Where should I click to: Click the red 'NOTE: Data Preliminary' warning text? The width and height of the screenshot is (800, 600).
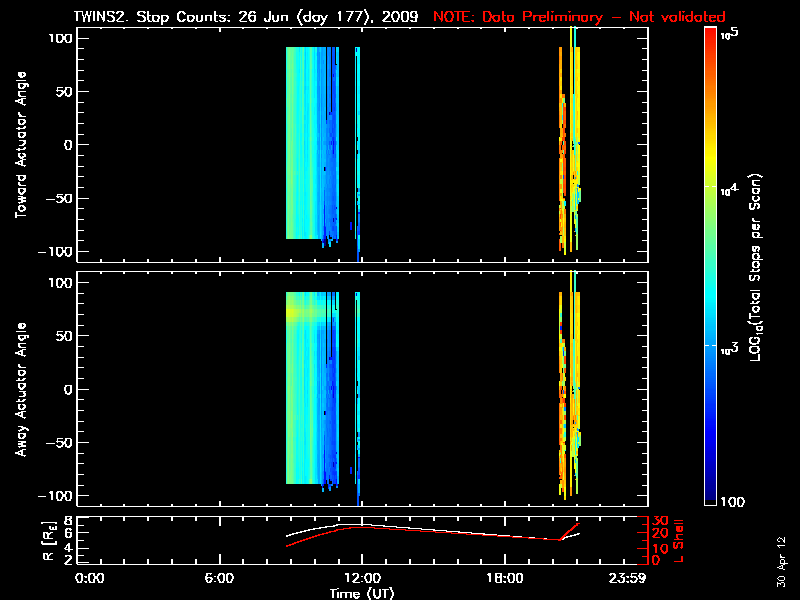(x=579, y=17)
